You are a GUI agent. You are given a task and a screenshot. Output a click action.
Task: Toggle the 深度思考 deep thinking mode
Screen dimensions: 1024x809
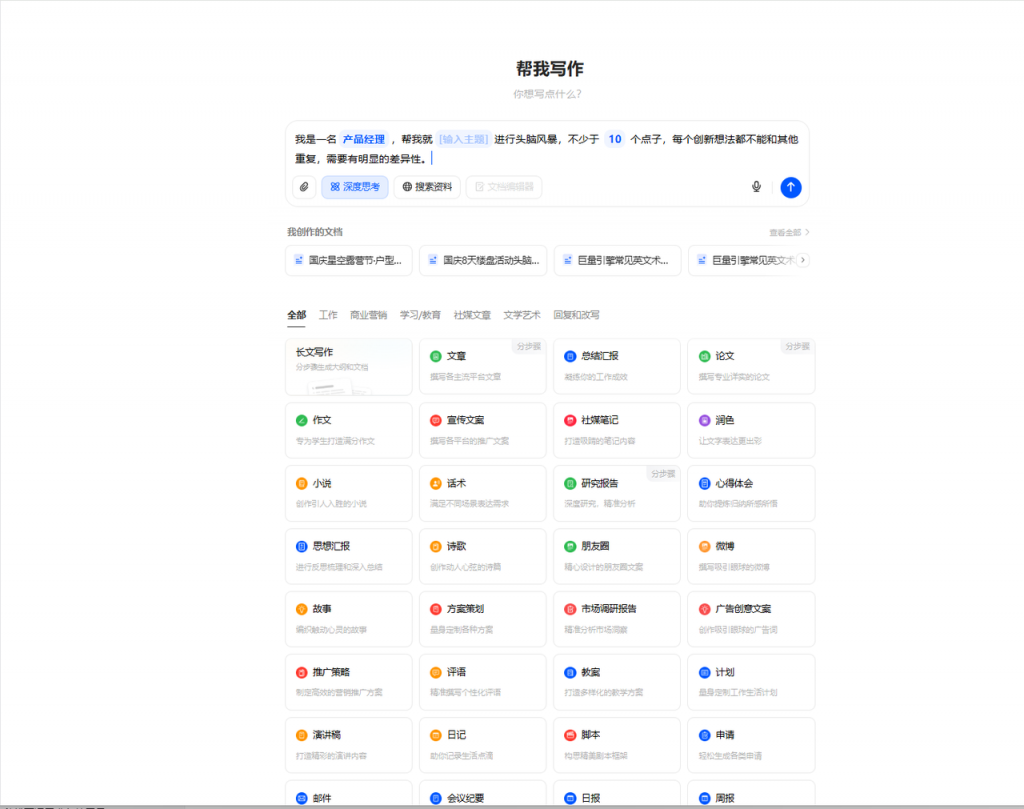tap(355, 187)
